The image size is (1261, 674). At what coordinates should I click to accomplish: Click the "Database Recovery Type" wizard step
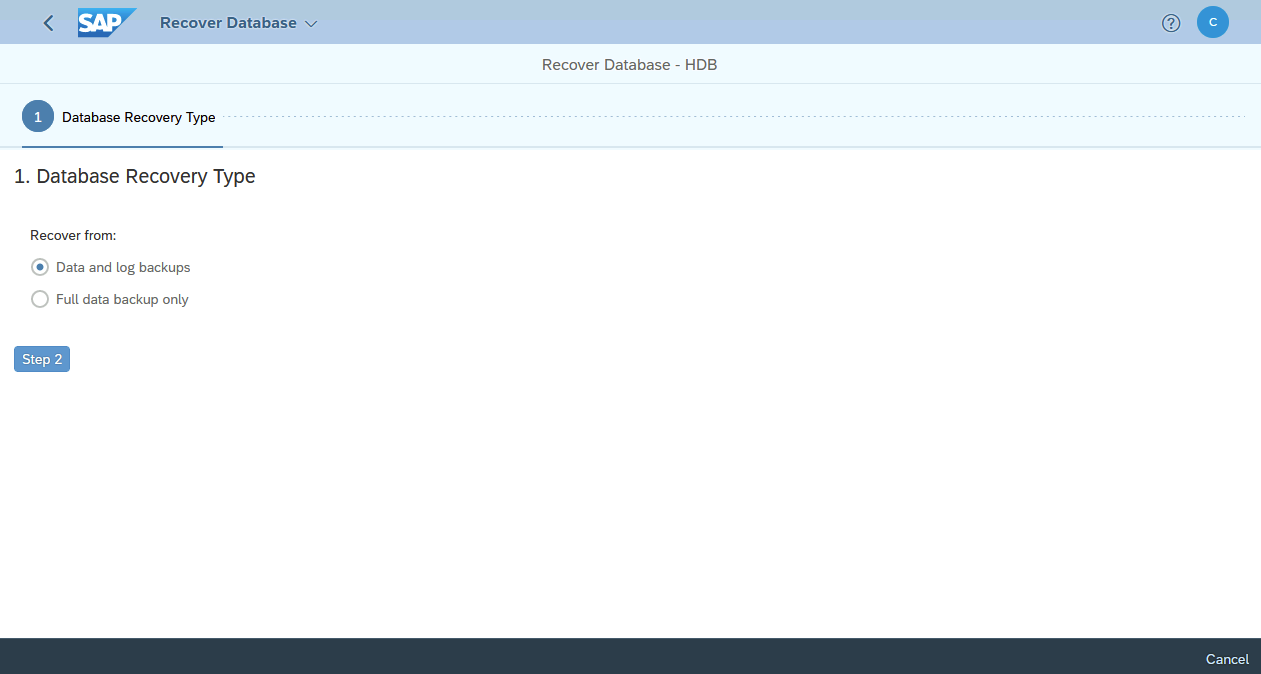(138, 116)
